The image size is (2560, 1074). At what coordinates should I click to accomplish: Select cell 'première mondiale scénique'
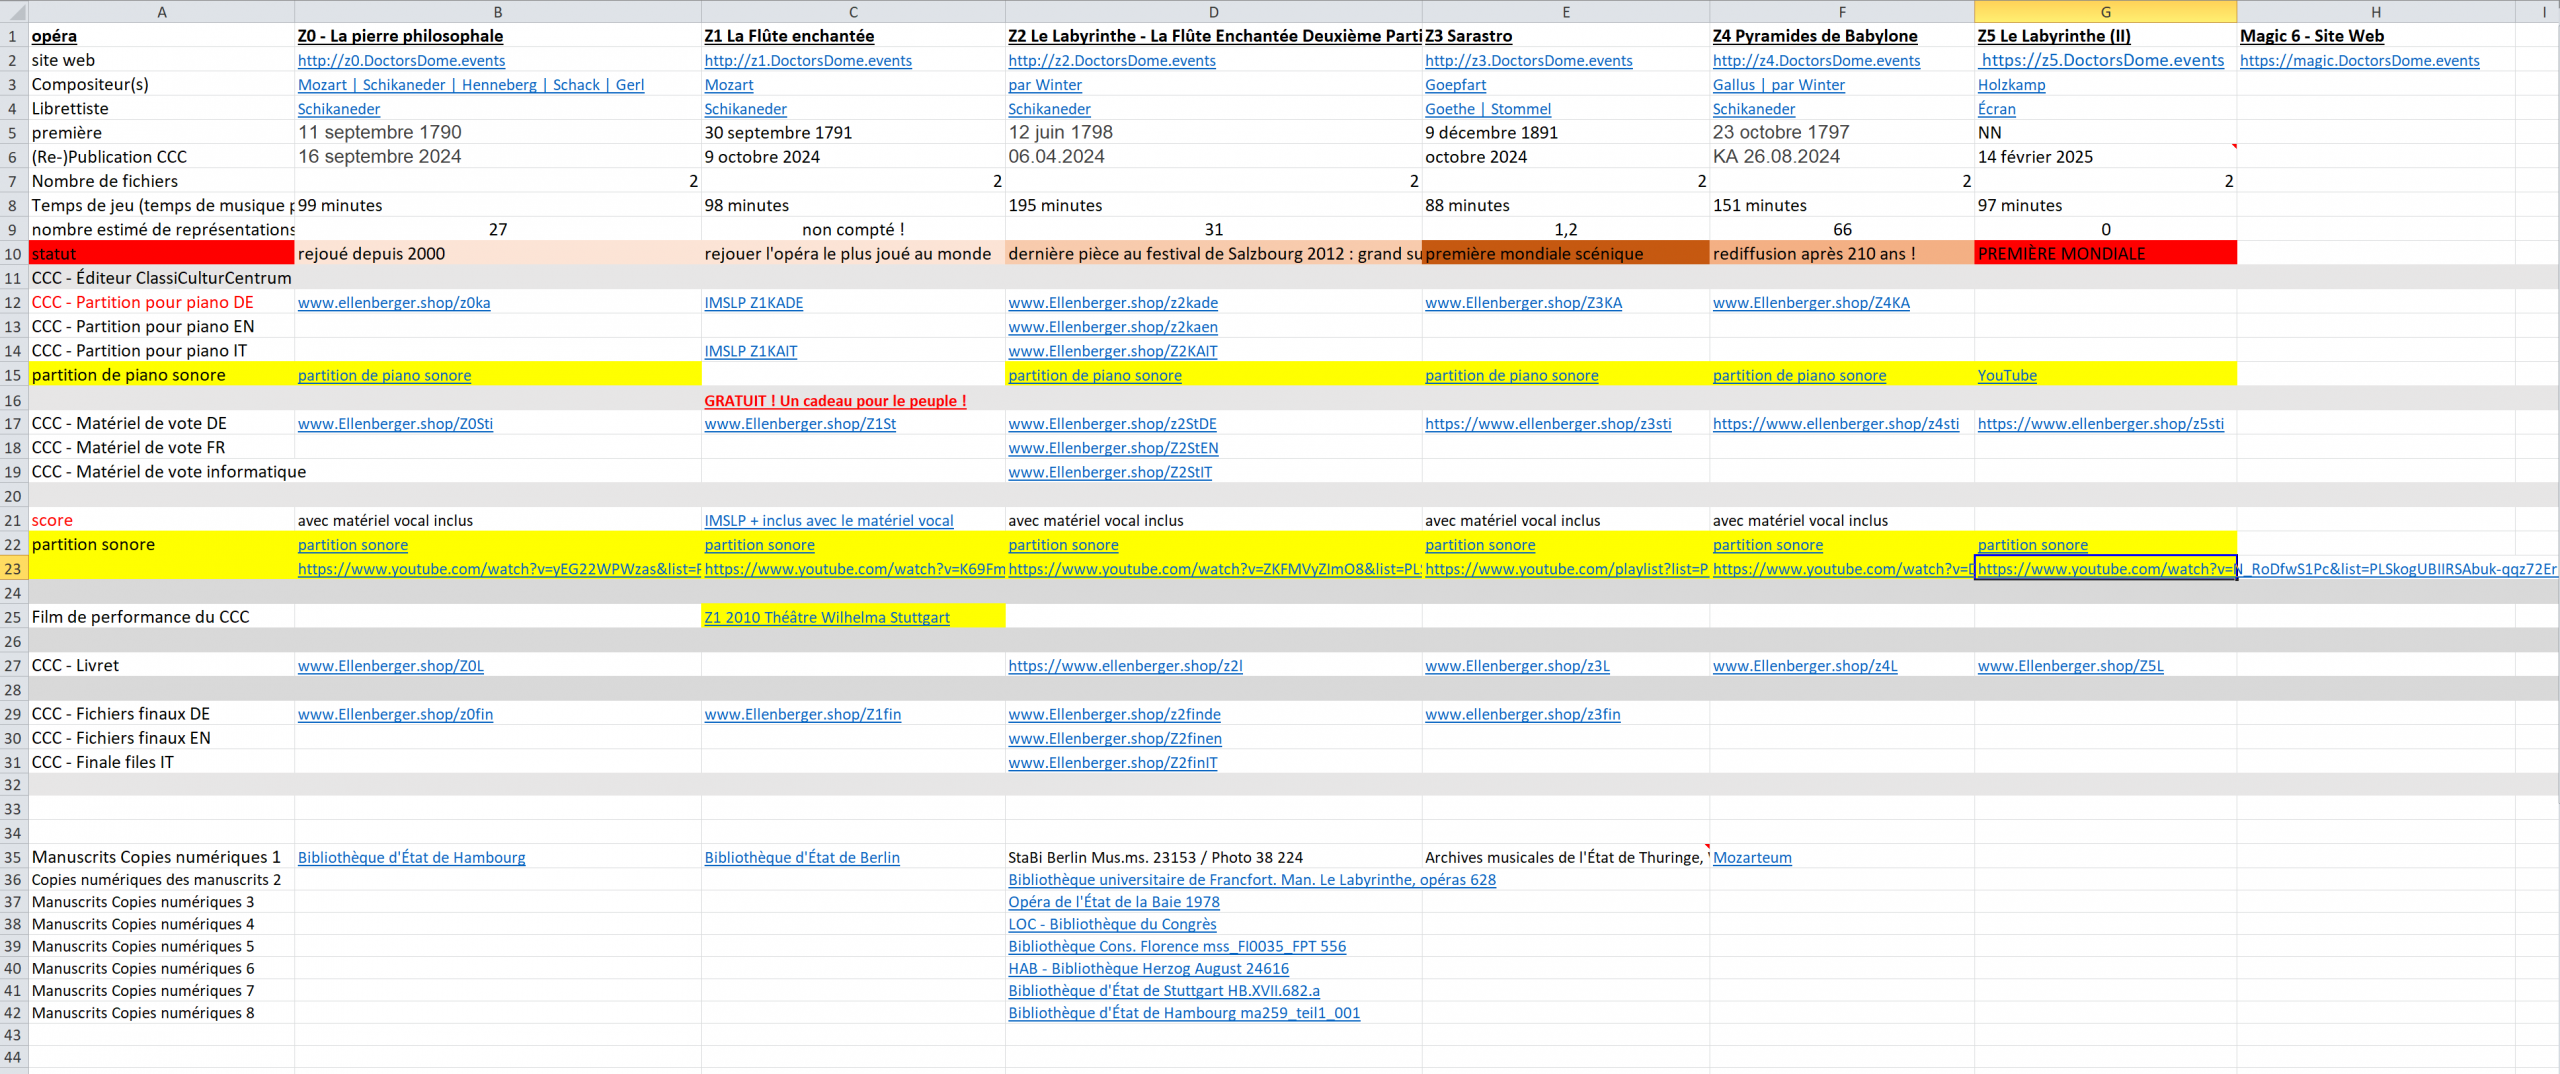point(1566,254)
